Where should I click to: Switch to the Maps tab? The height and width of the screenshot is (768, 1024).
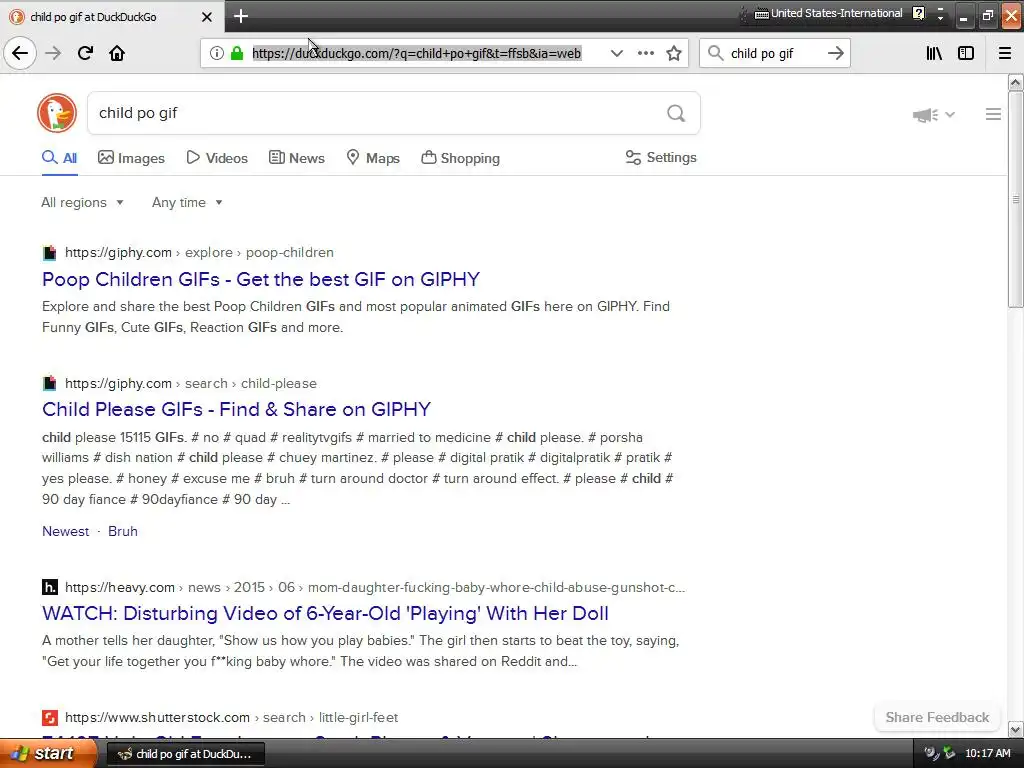pyautogui.click(x=373, y=158)
